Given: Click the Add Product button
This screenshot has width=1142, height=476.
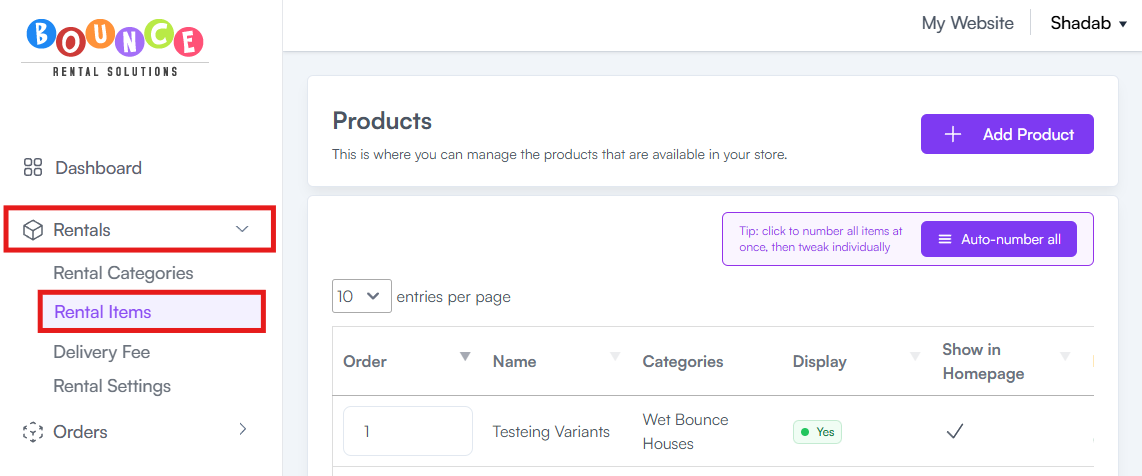Looking at the screenshot, I should pyautogui.click(x=1007, y=134).
